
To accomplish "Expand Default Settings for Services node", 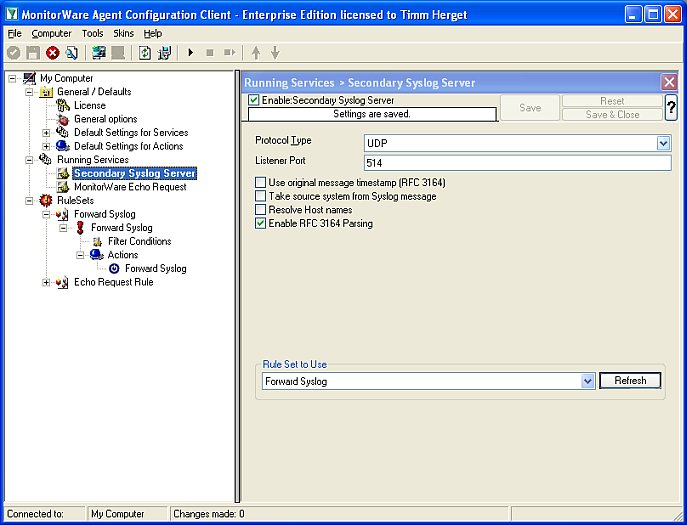I will (x=46, y=132).
